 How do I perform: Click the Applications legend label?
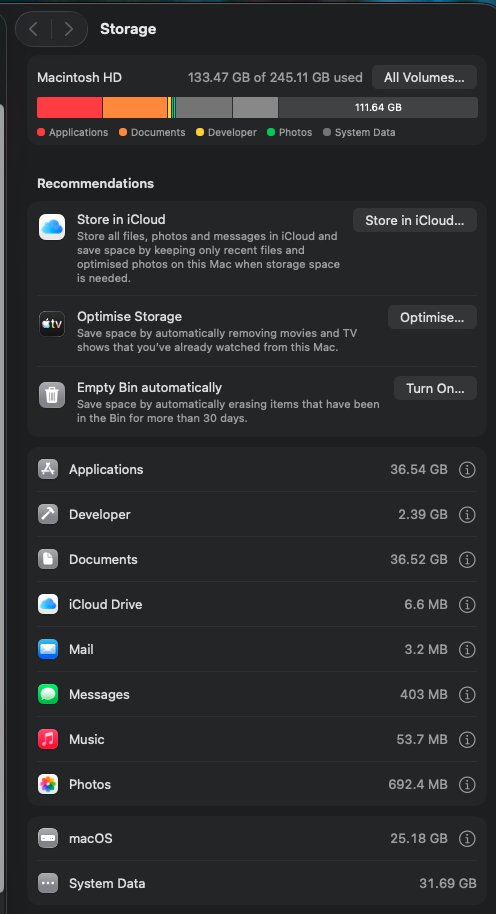pyautogui.click(x=79, y=132)
